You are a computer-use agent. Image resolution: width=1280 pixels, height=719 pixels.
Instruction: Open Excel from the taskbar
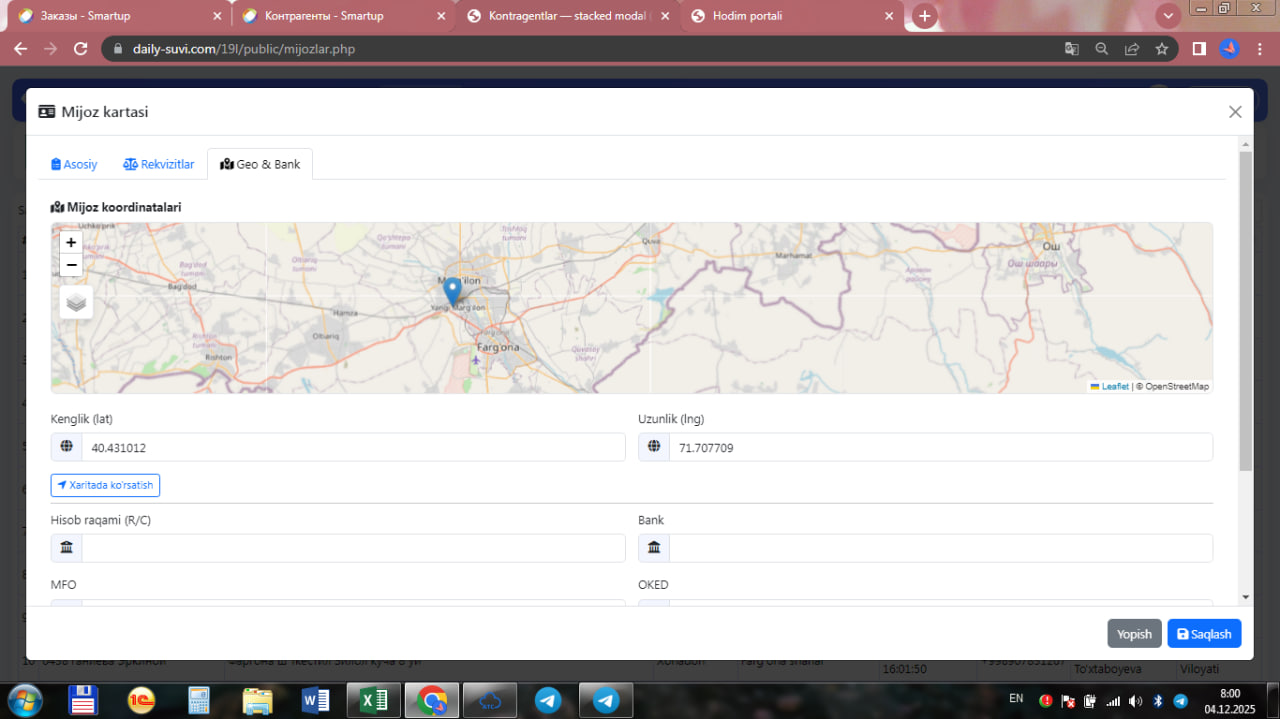point(374,700)
